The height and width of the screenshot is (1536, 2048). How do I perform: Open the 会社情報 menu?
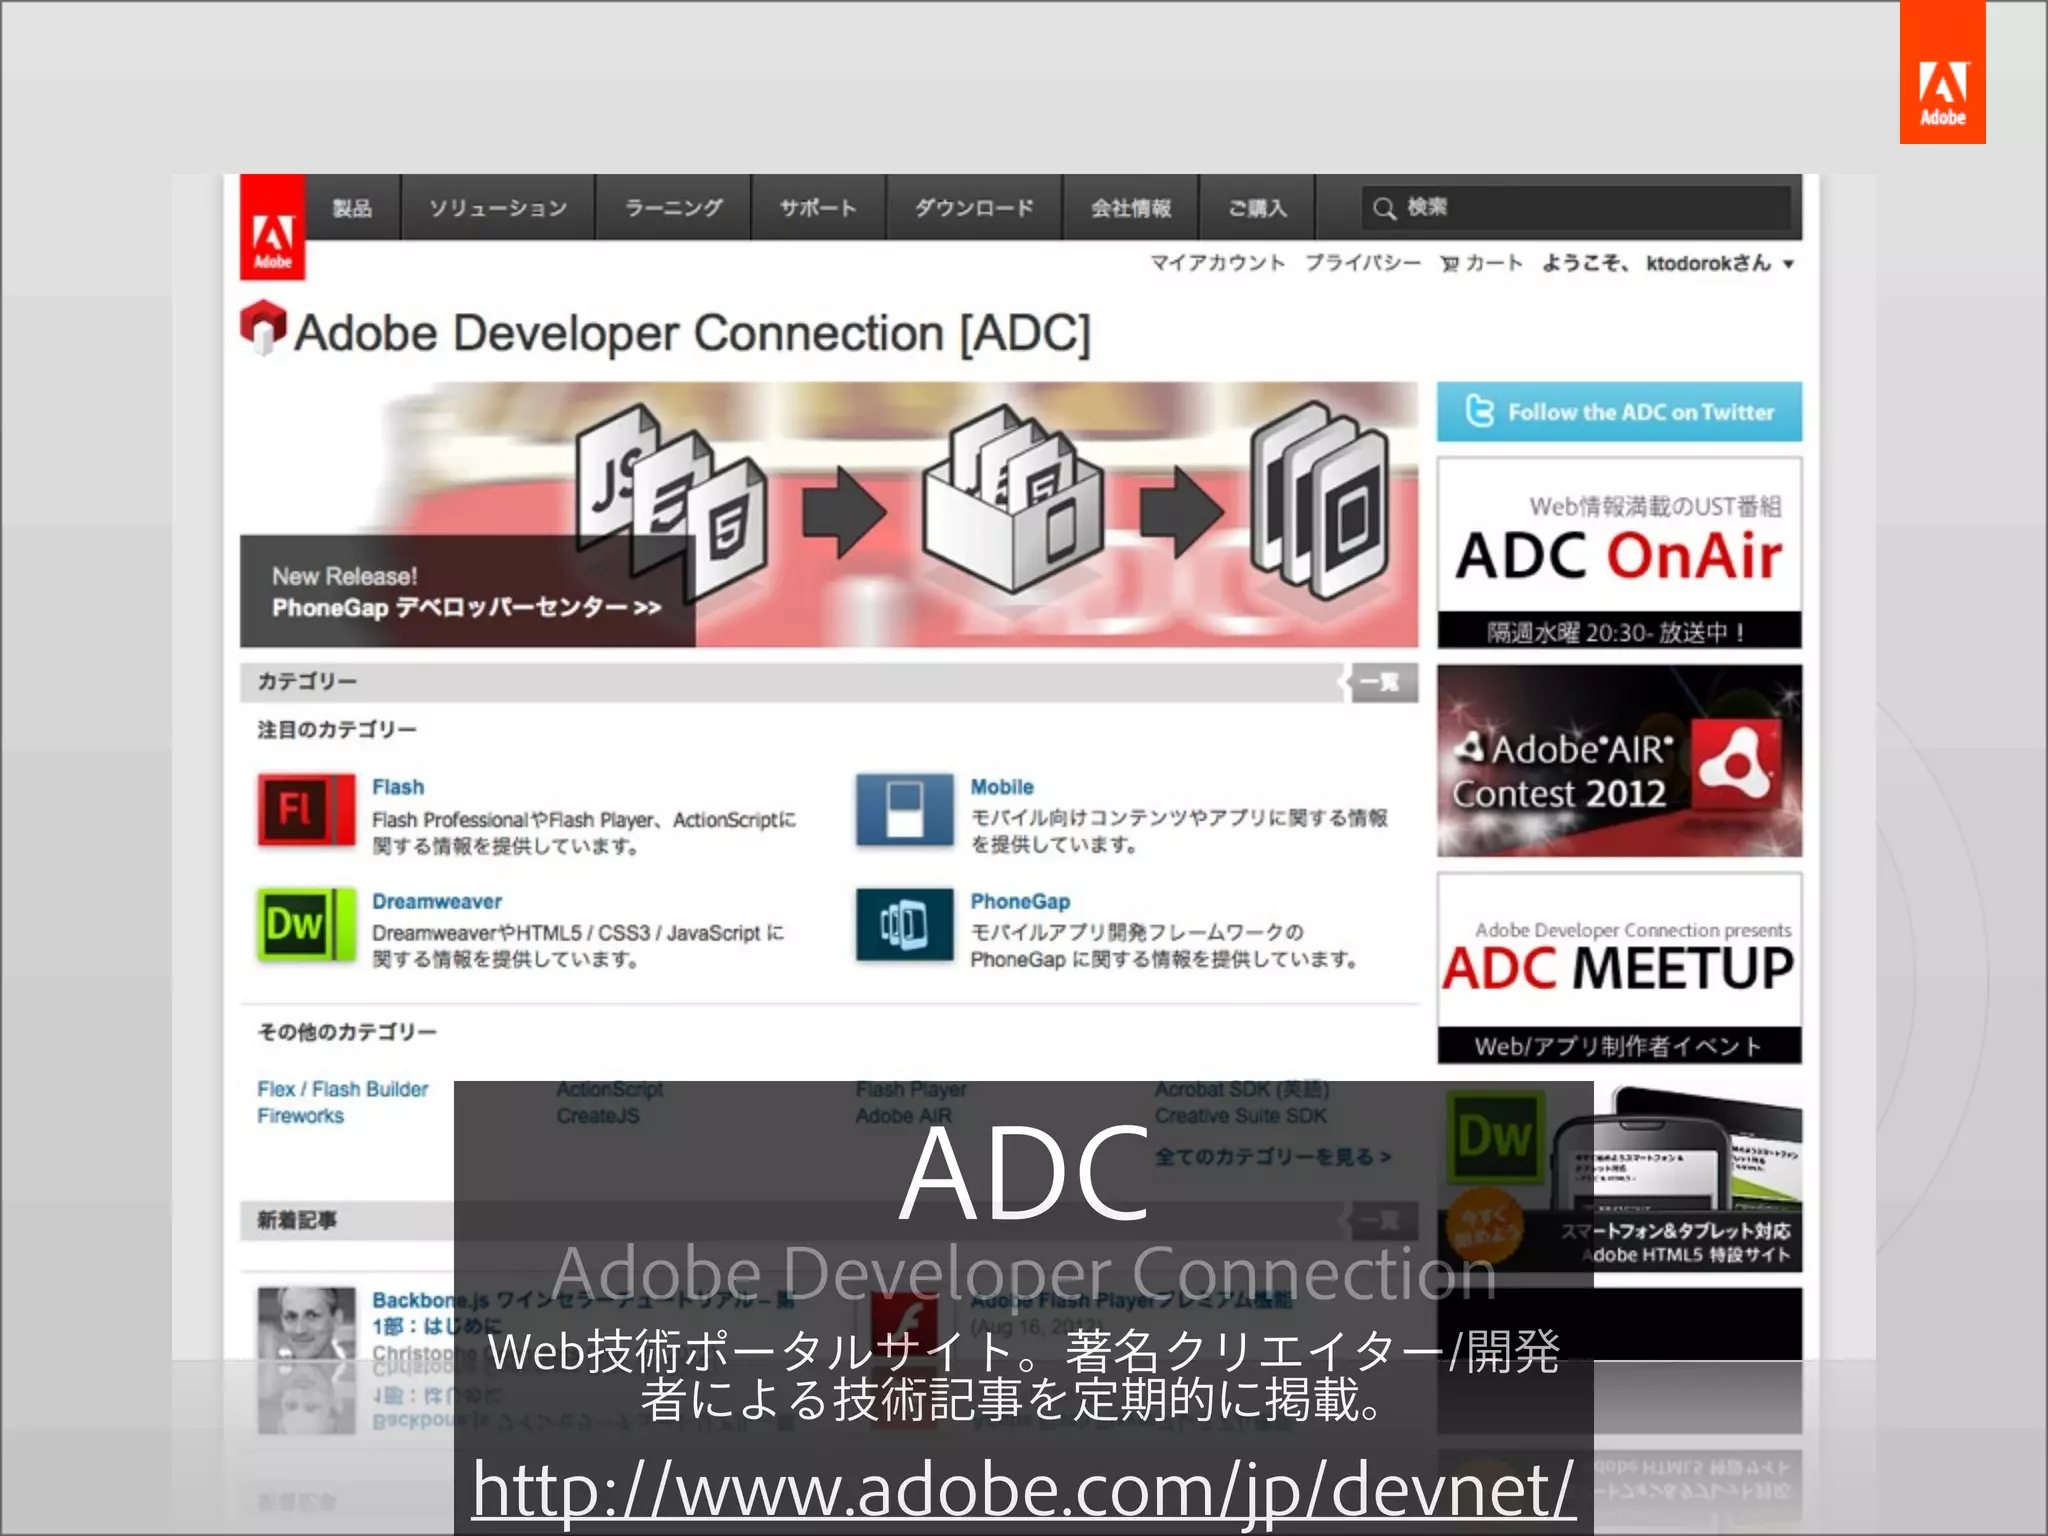(x=1131, y=208)
